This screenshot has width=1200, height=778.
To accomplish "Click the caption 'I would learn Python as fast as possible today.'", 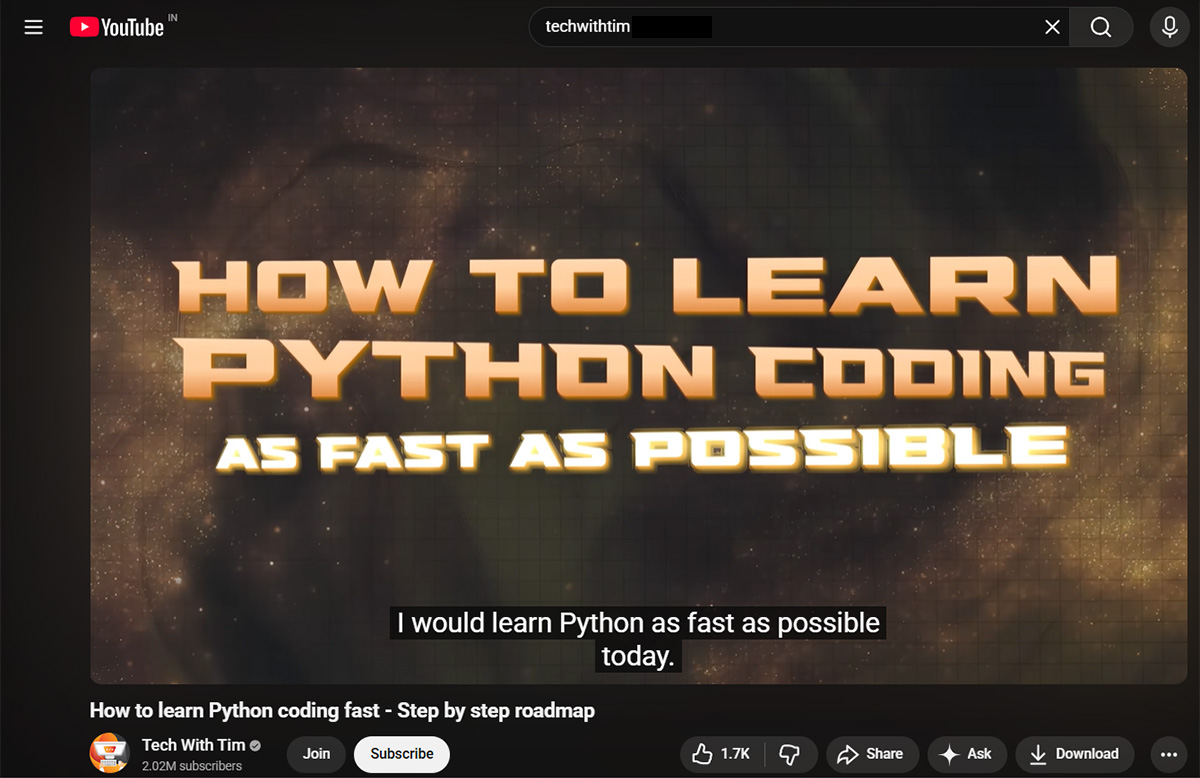I will pos(638,639).
